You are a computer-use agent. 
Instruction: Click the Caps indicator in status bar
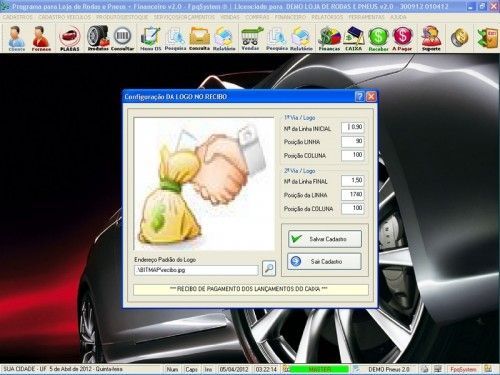point(191,369)
